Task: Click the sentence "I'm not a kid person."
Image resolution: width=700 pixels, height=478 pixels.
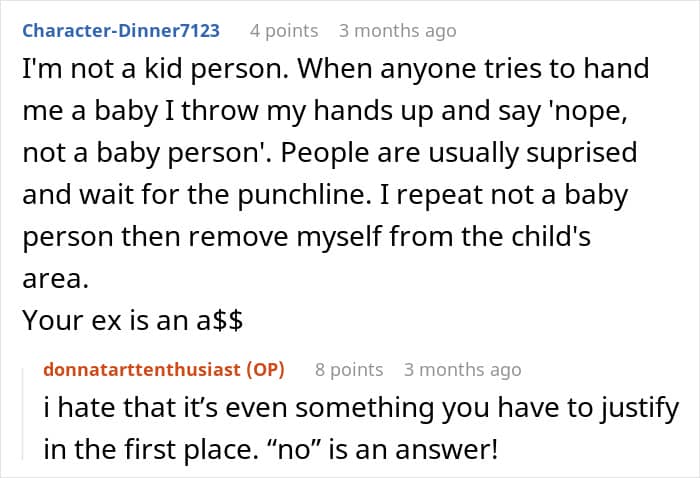Action: (155, 69)
